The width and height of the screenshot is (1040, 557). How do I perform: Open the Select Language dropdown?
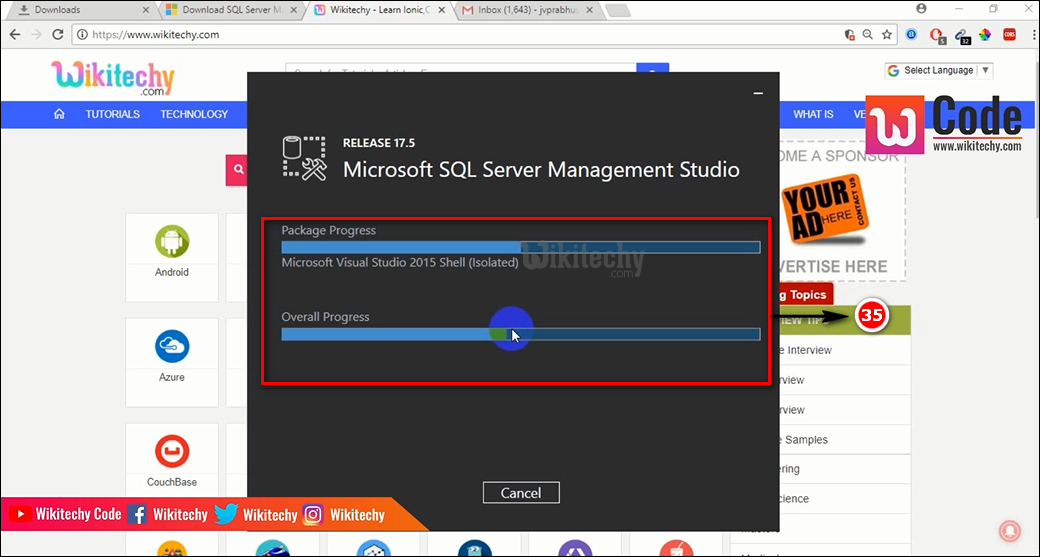tap(938, 70)
